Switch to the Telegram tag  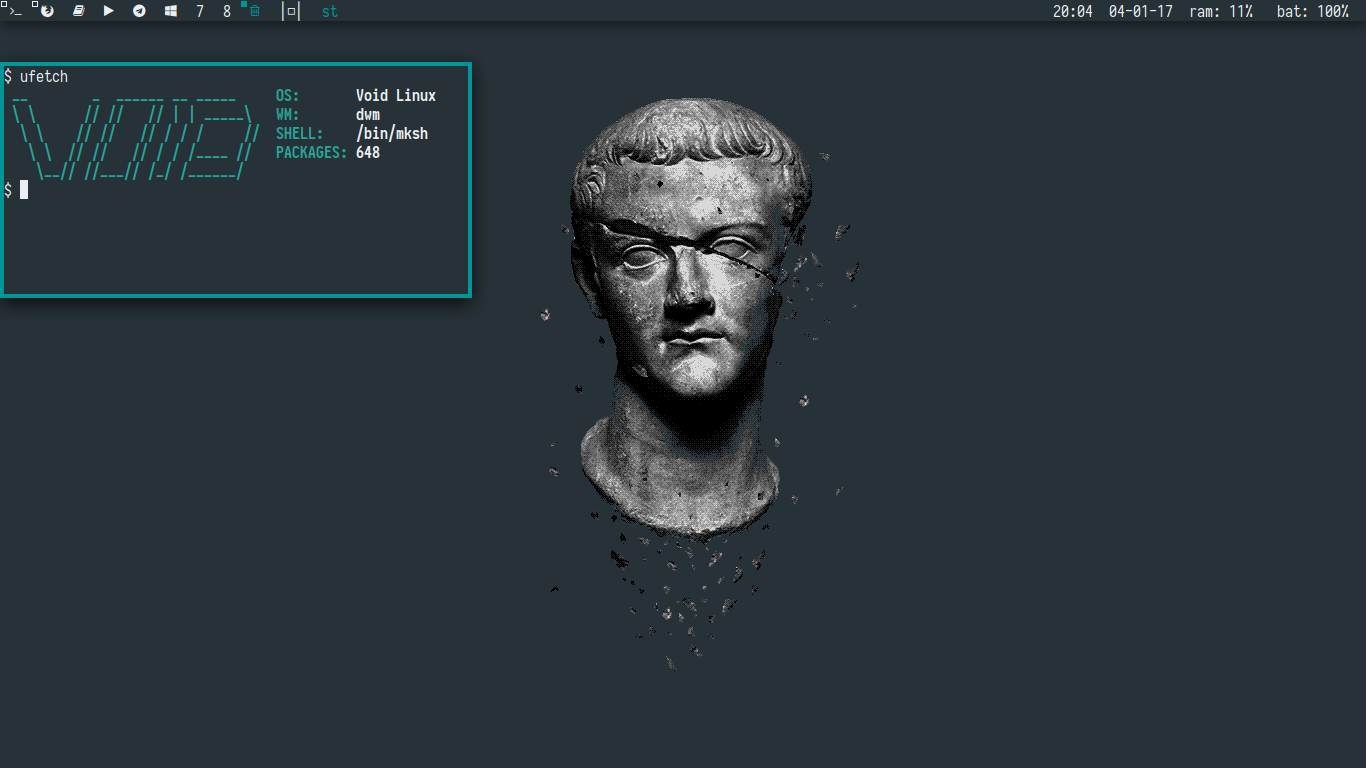pyautogui.click(x=140, y=11)
